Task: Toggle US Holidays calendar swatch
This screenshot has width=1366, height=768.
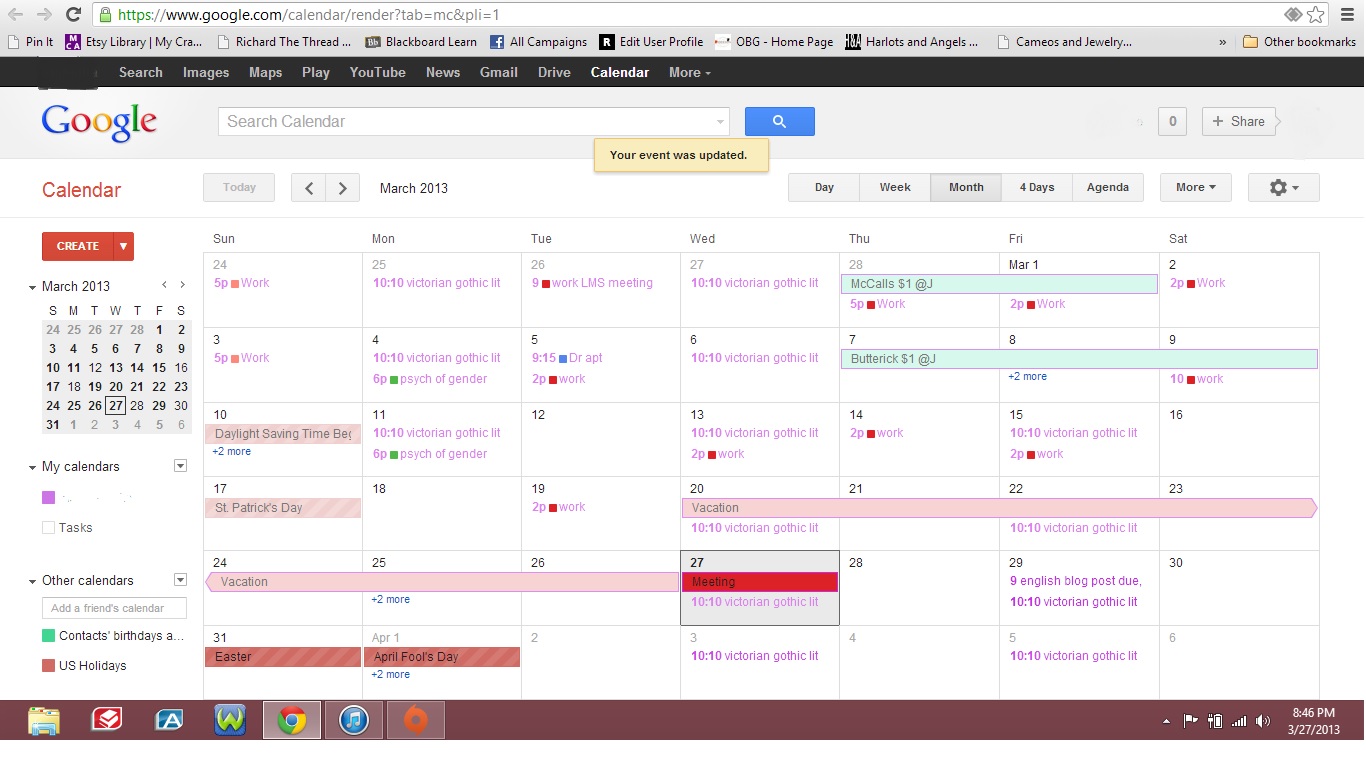Action: (48, 665)
